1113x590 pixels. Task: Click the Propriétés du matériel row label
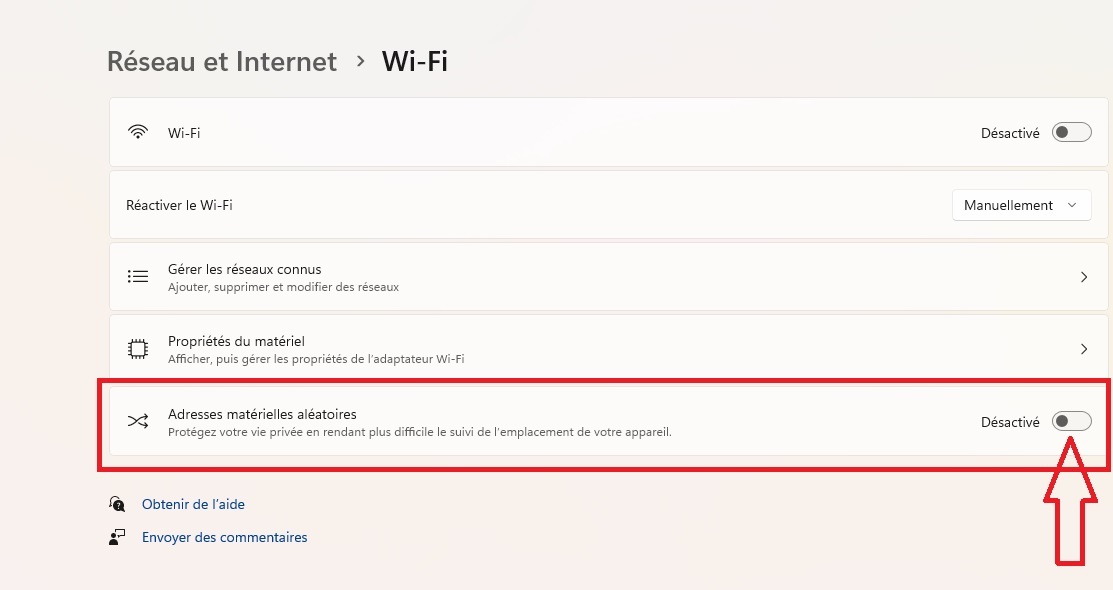(x=236, y=341)
